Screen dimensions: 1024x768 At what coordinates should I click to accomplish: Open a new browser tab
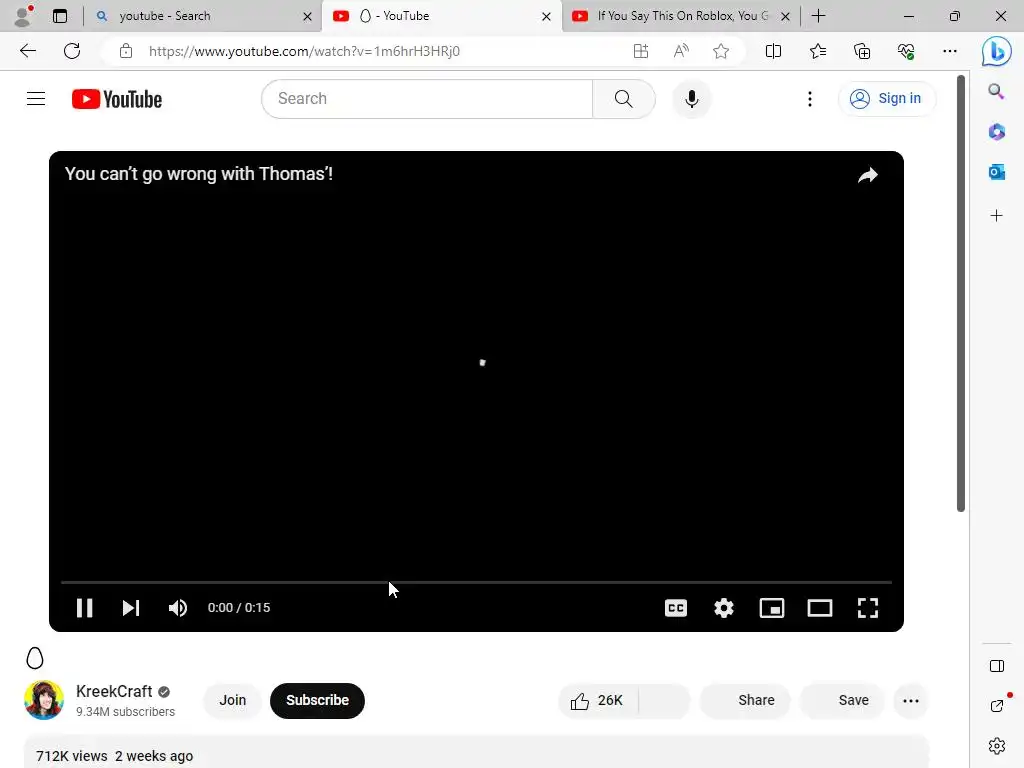click(818, 16)
